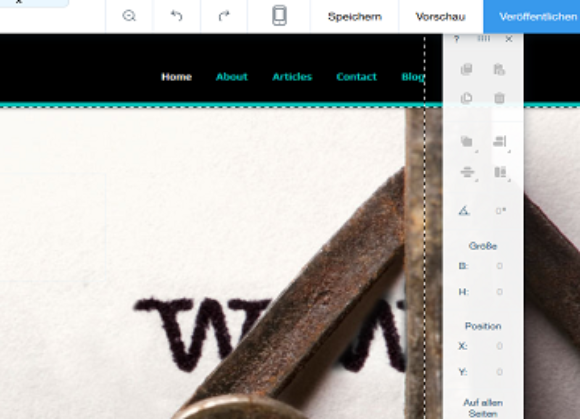Open the match size dropdown icon
The height and width of the screenshot is (419, 580).
point(500,172)
